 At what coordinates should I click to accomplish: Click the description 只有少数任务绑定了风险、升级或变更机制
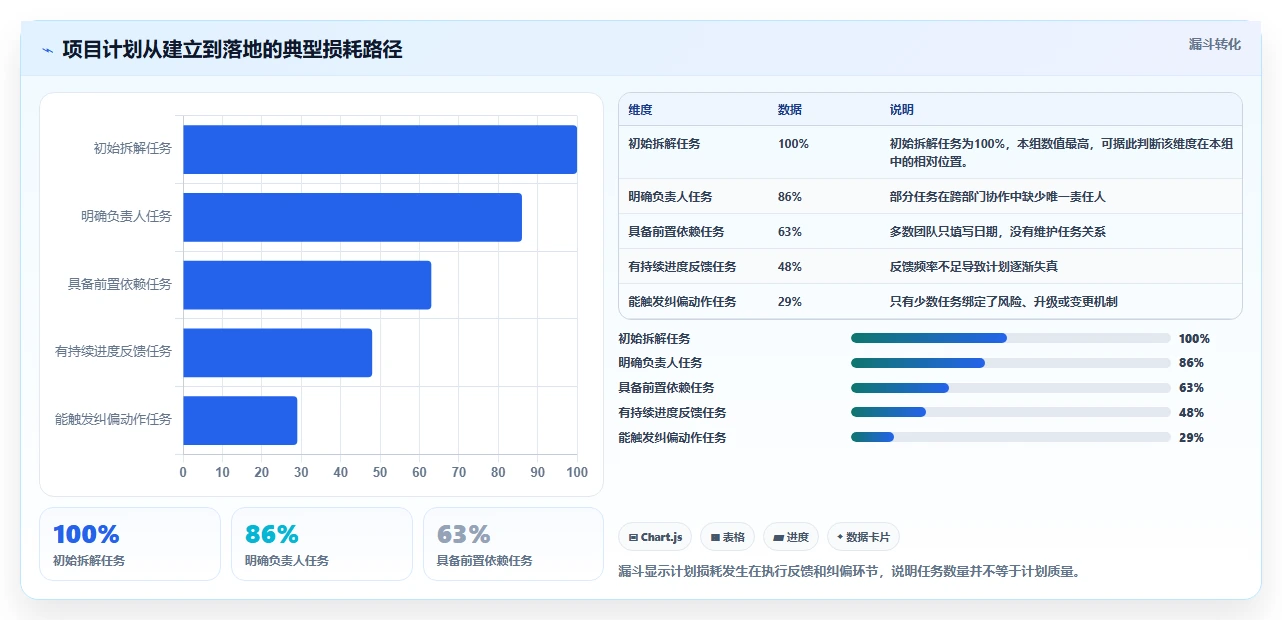click(x=1004, y=302)
